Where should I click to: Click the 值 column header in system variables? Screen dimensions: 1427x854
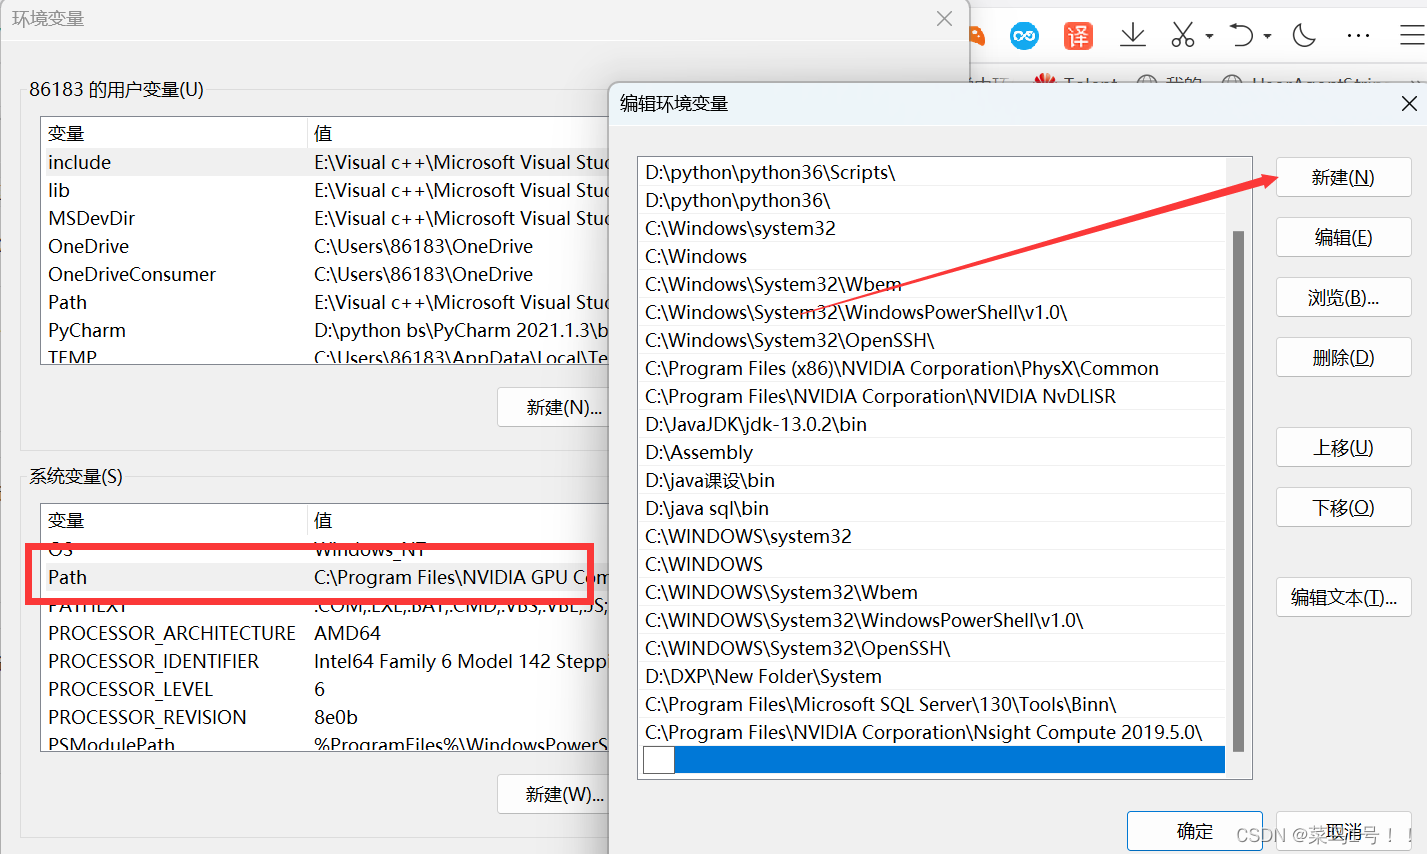pos(458,520)
